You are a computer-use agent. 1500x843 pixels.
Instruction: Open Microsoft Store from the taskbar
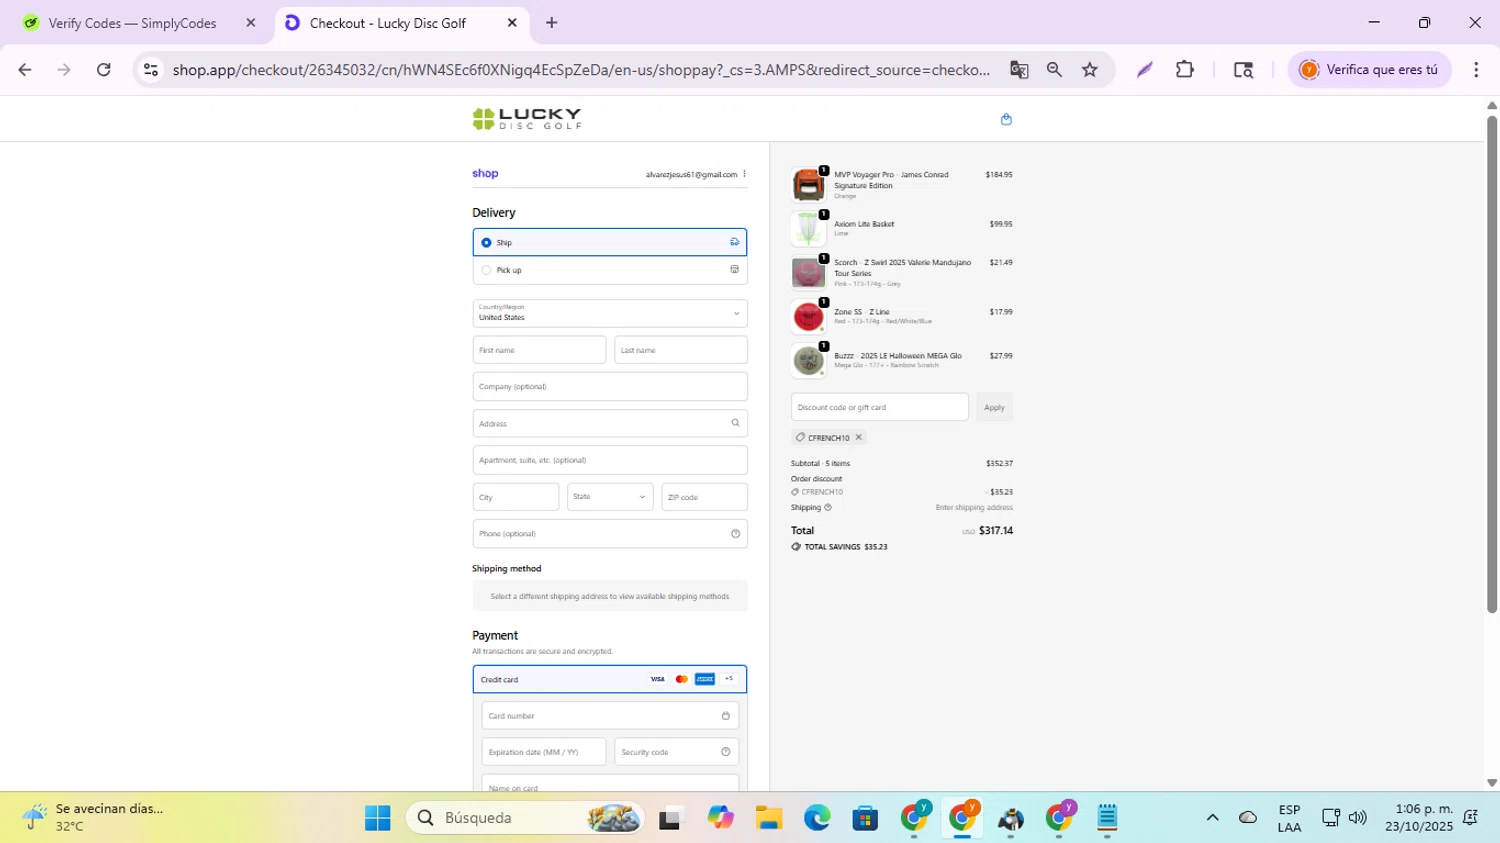865,818
